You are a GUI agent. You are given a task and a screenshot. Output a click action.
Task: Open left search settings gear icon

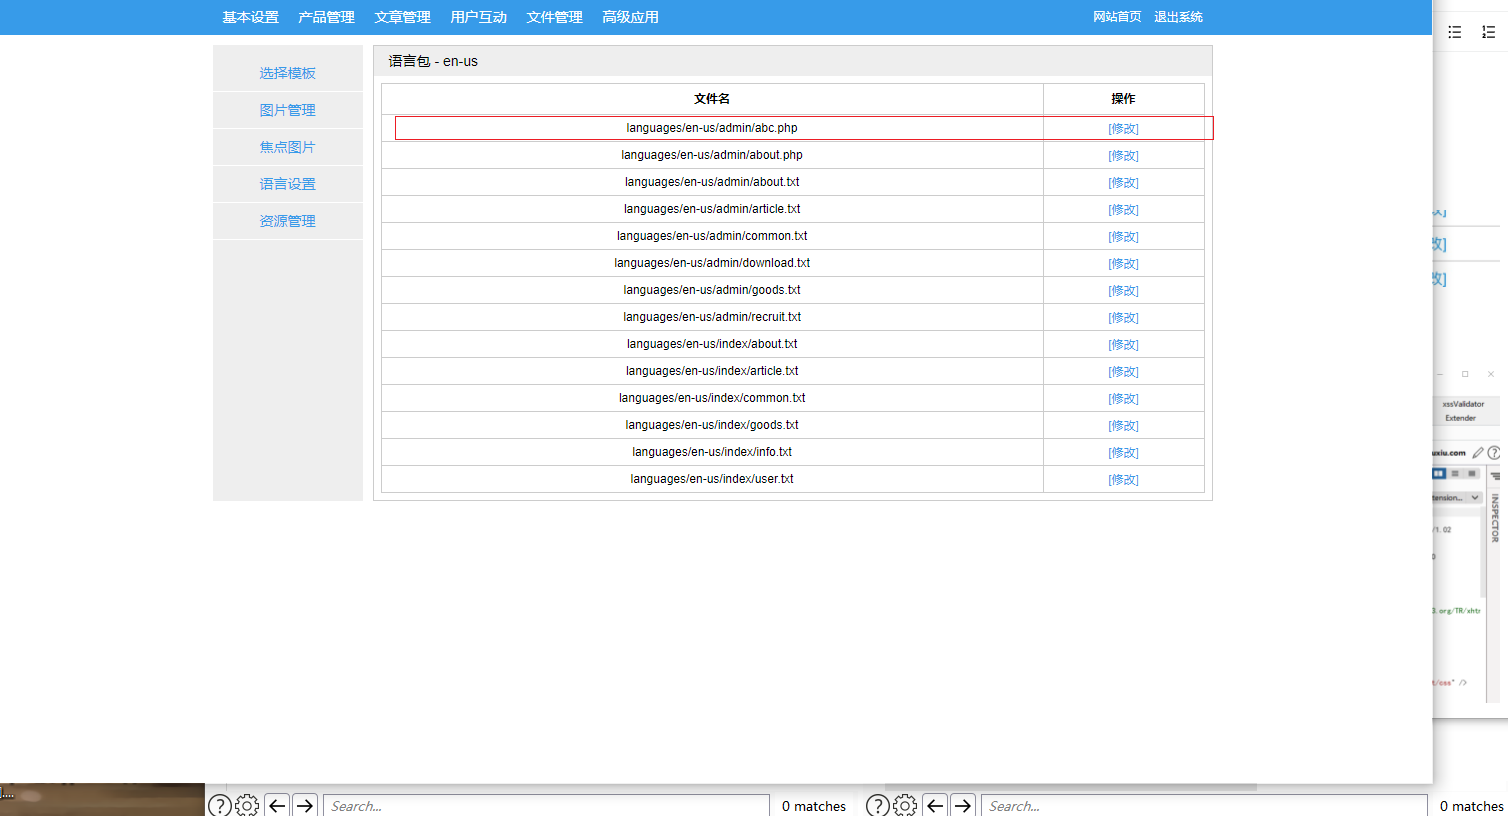tap(247, 805)
